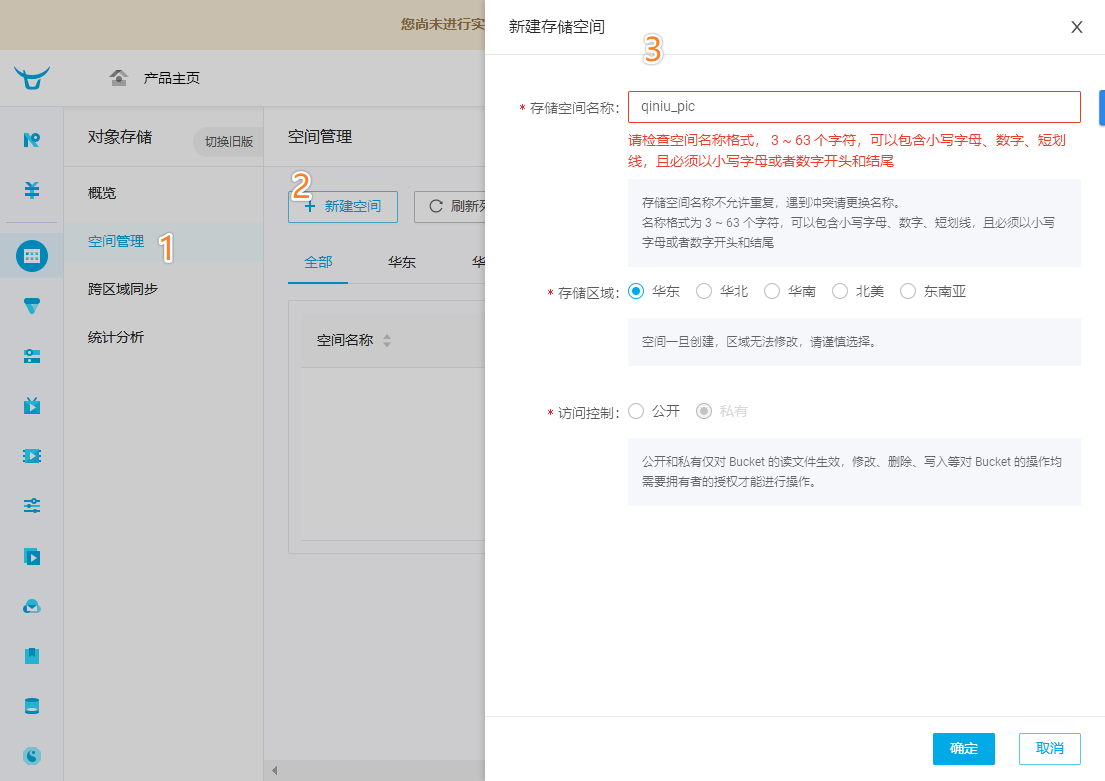The width and height of the screenshot is (1105, 781).
Task: Open the funnel-shaped icon in the sidebar
Action: click(32, 306)
